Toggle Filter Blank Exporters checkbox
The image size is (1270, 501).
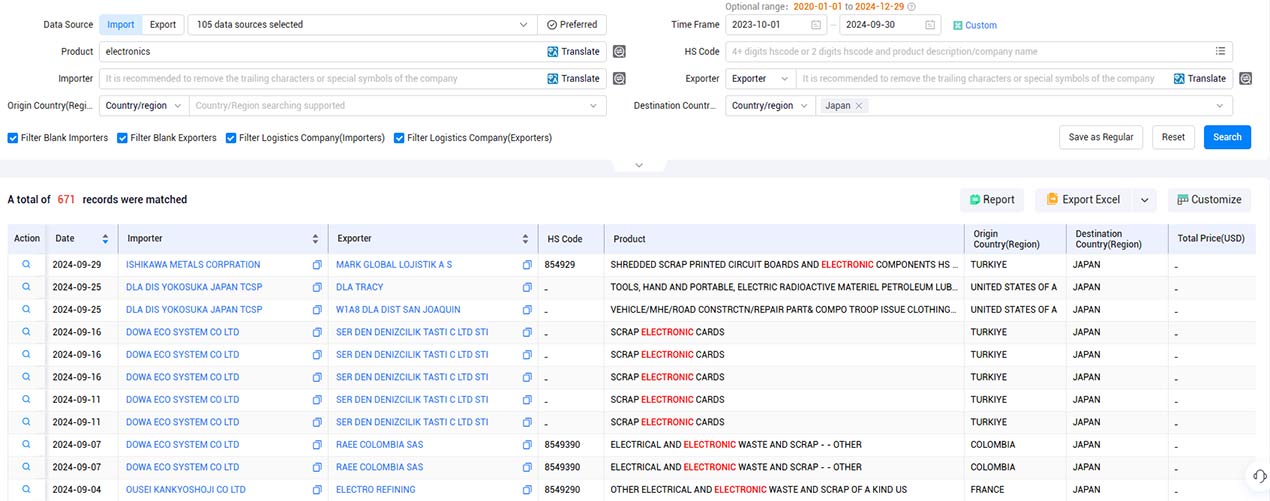(122, 138)
